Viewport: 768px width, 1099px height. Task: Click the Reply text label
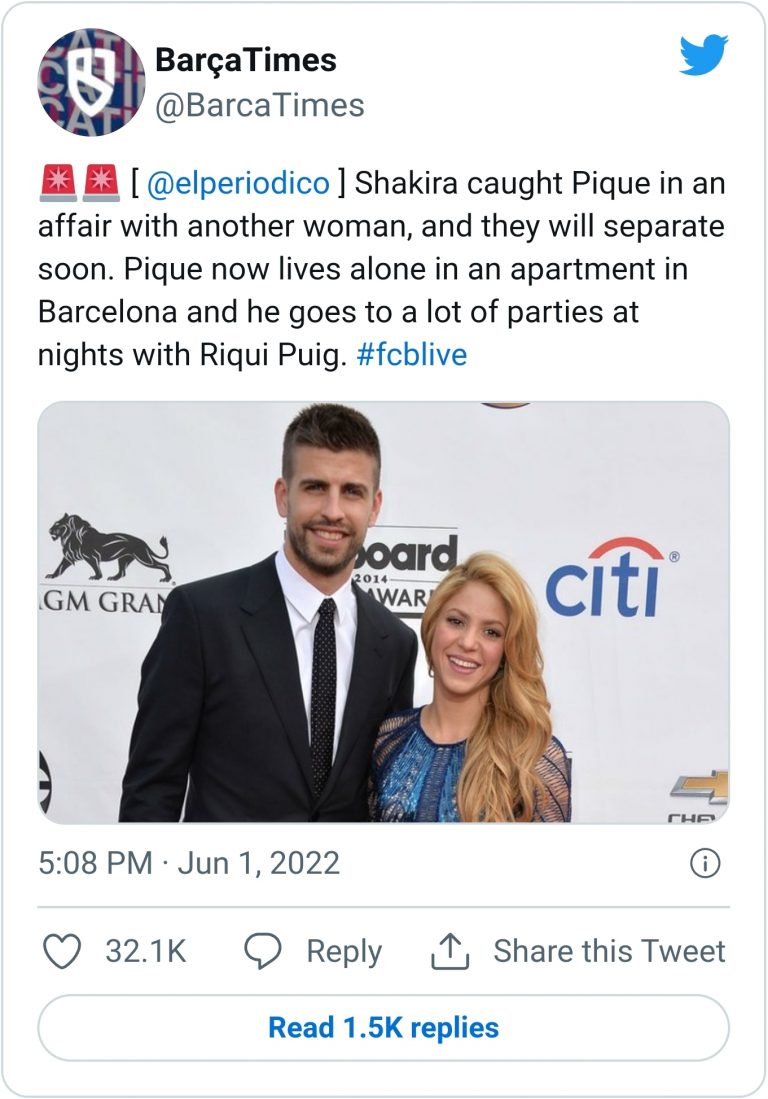coord(344,951)
